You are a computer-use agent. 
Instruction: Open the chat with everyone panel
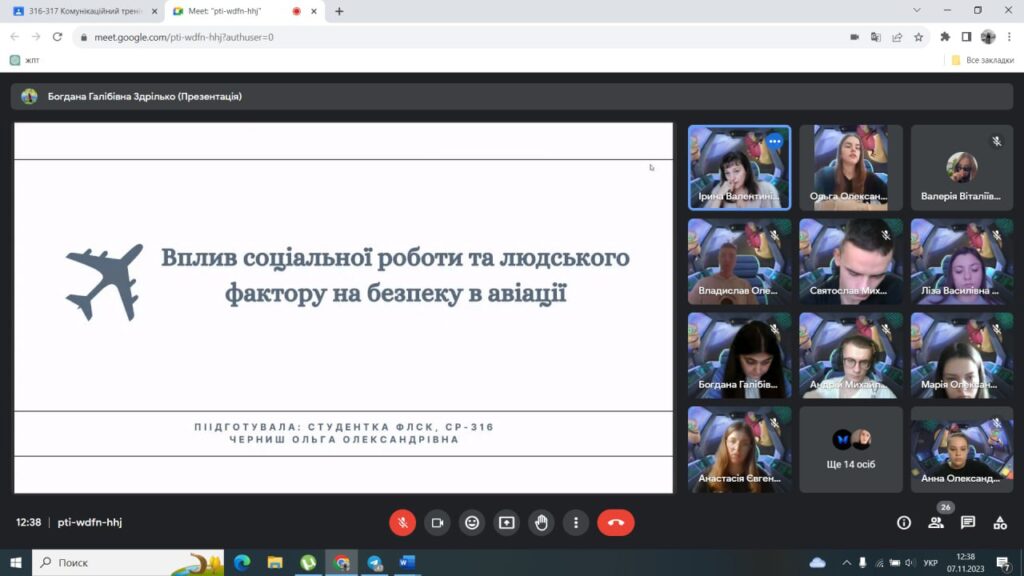tap(968, 522)
